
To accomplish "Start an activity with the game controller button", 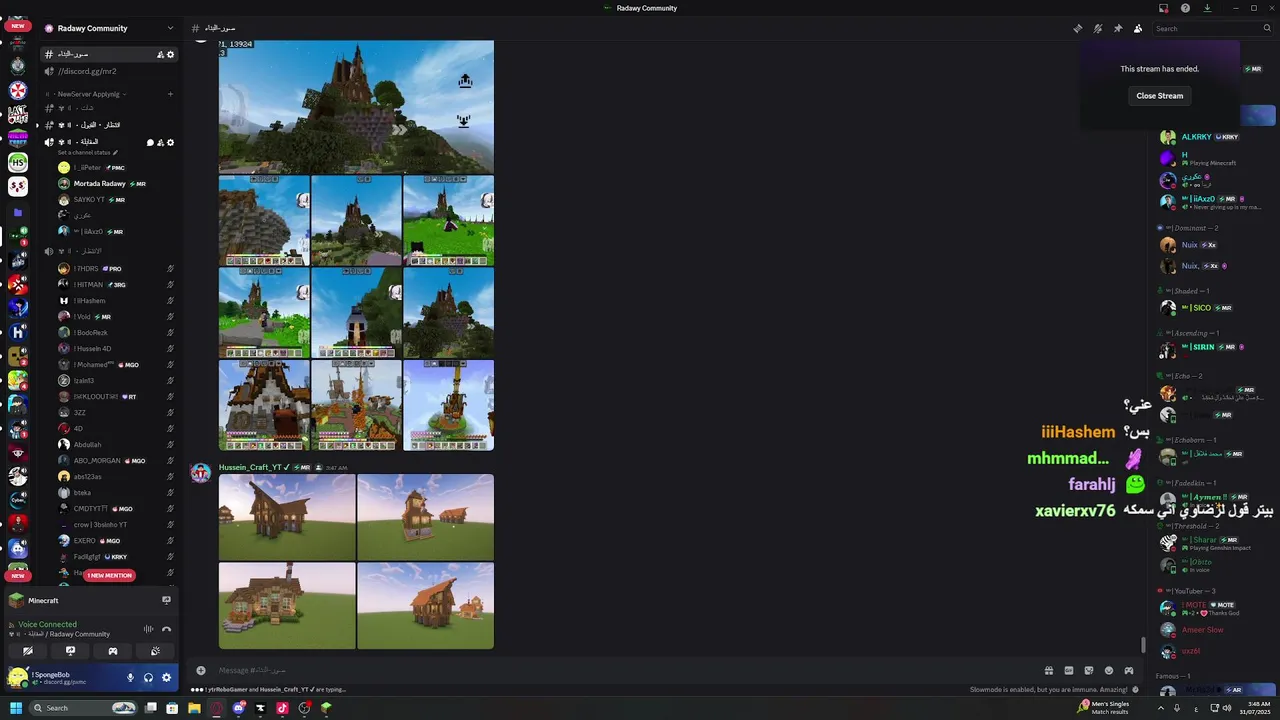I will pyautogui.click(x=112, y=651).
